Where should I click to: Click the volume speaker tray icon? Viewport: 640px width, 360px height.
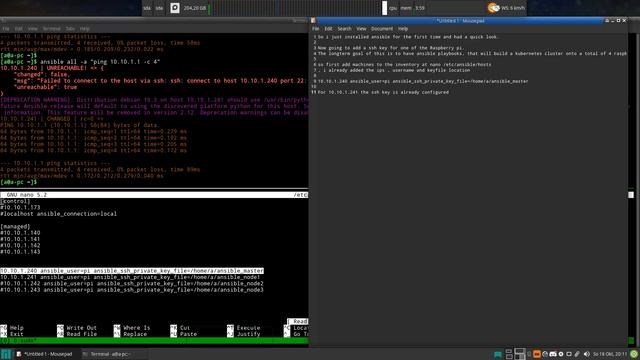click(x=587, y=354)
